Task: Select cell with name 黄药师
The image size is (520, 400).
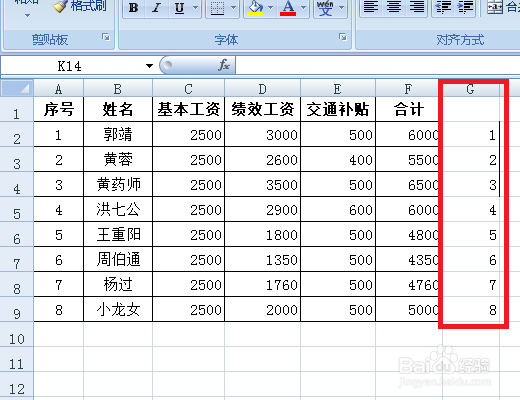Action: 118,184
